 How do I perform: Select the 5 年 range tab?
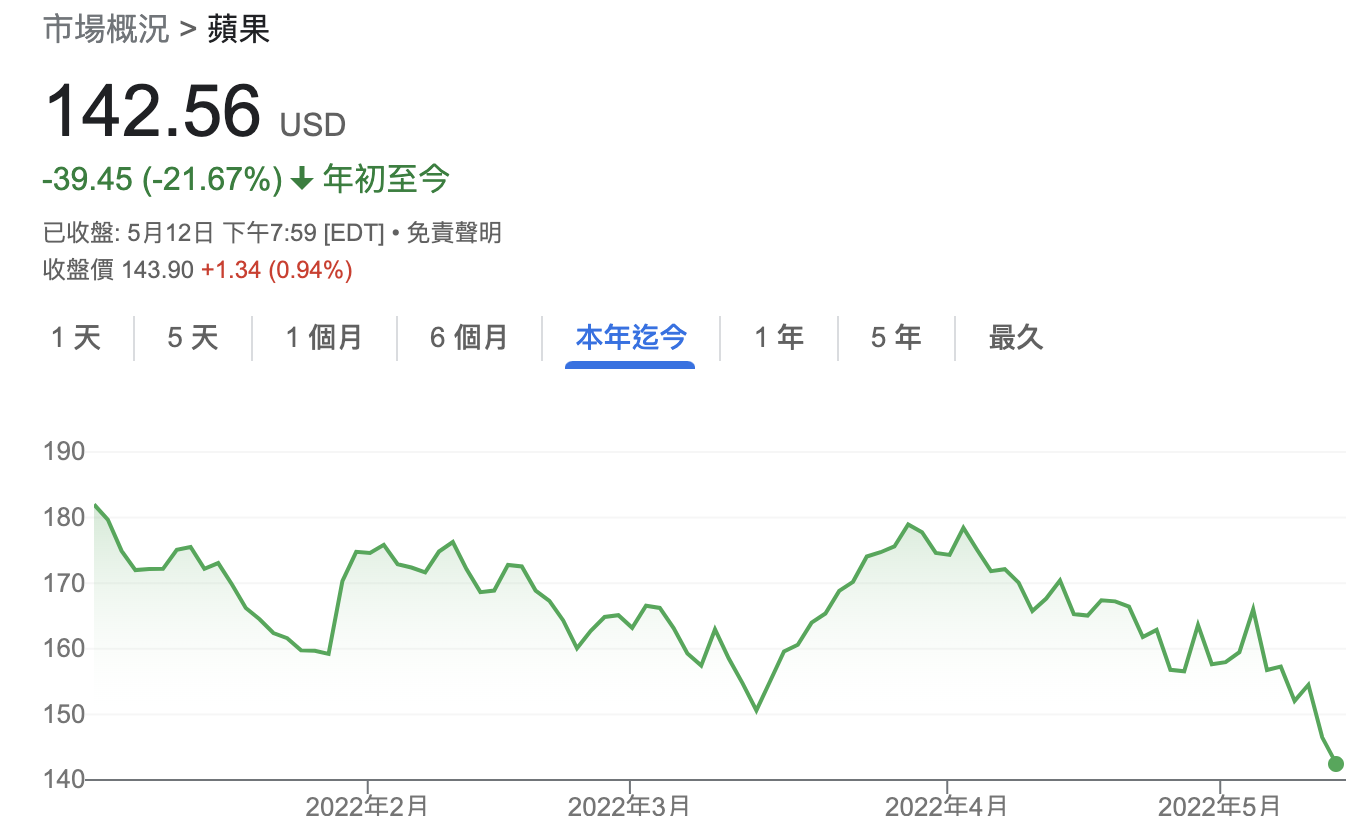896,338
